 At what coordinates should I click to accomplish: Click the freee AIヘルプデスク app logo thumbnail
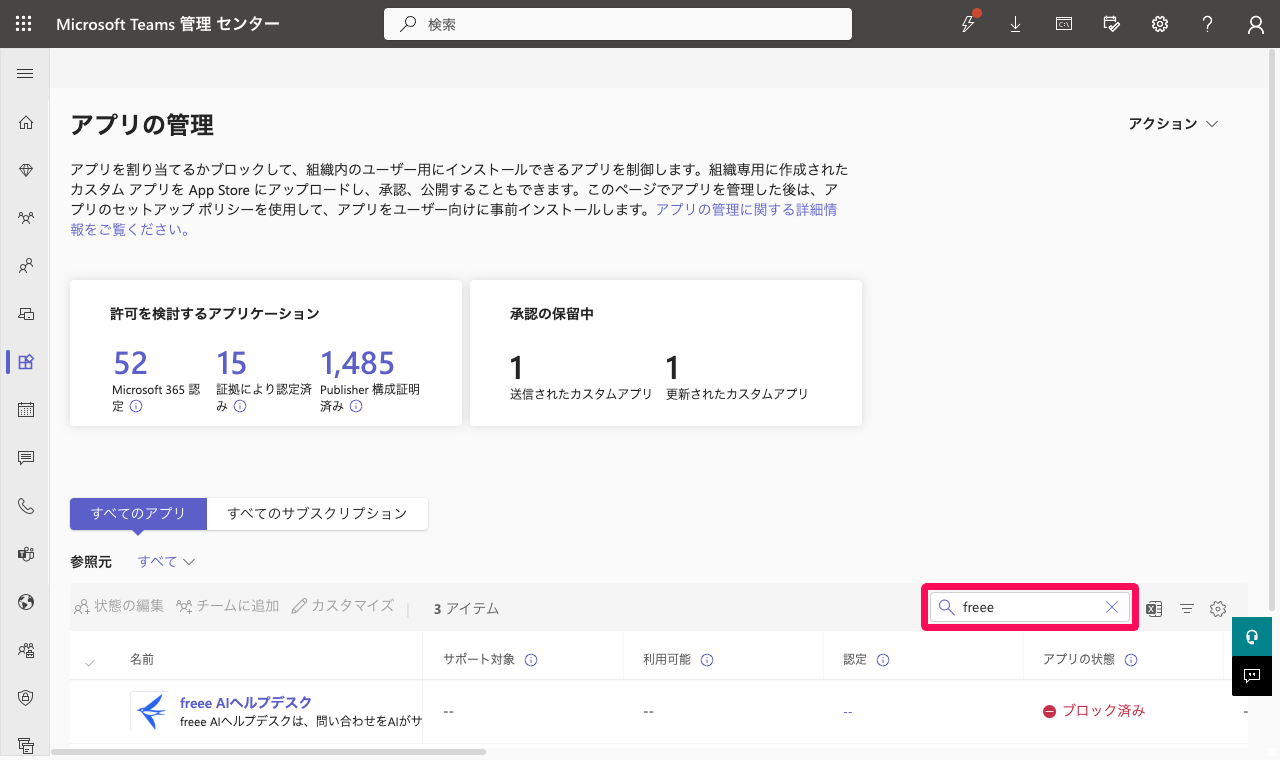click(150, 711)
